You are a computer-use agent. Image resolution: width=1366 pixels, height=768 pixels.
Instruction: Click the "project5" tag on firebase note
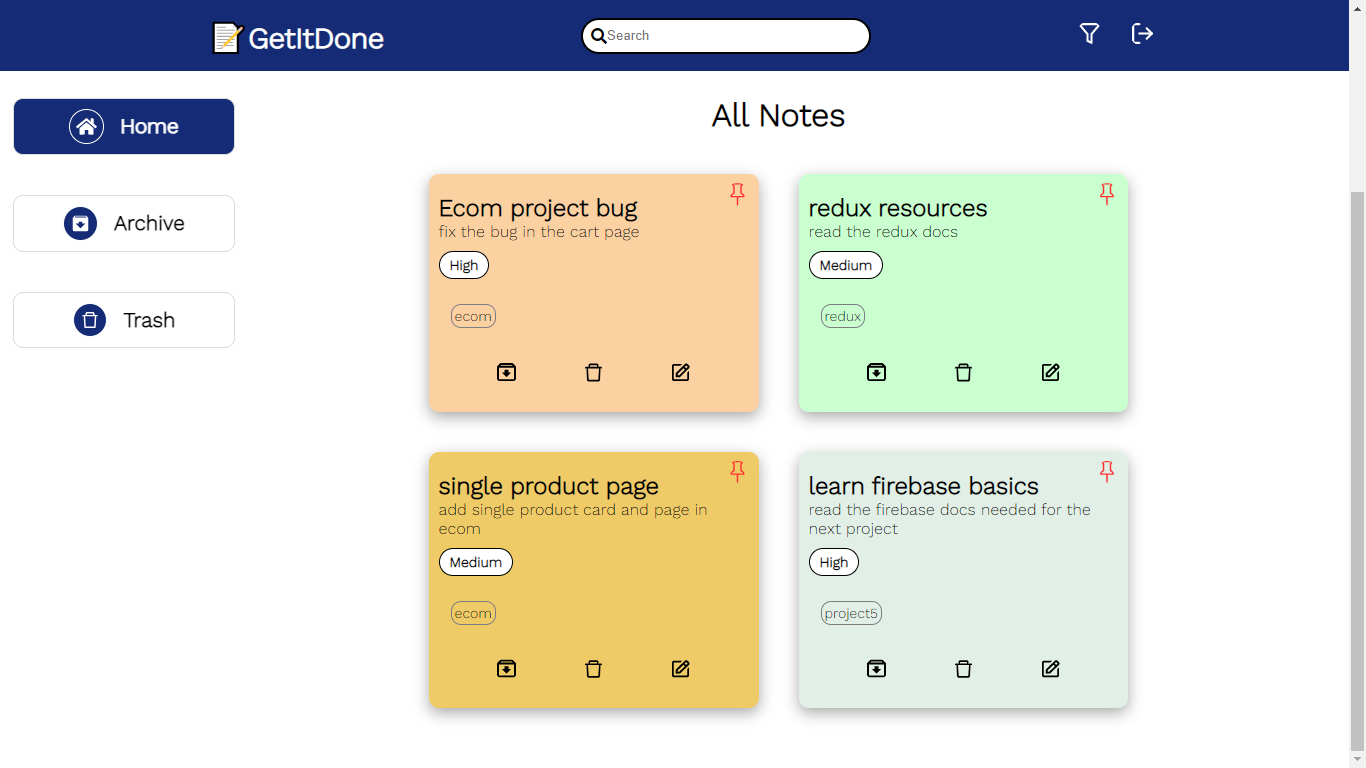tap(850, 613)
